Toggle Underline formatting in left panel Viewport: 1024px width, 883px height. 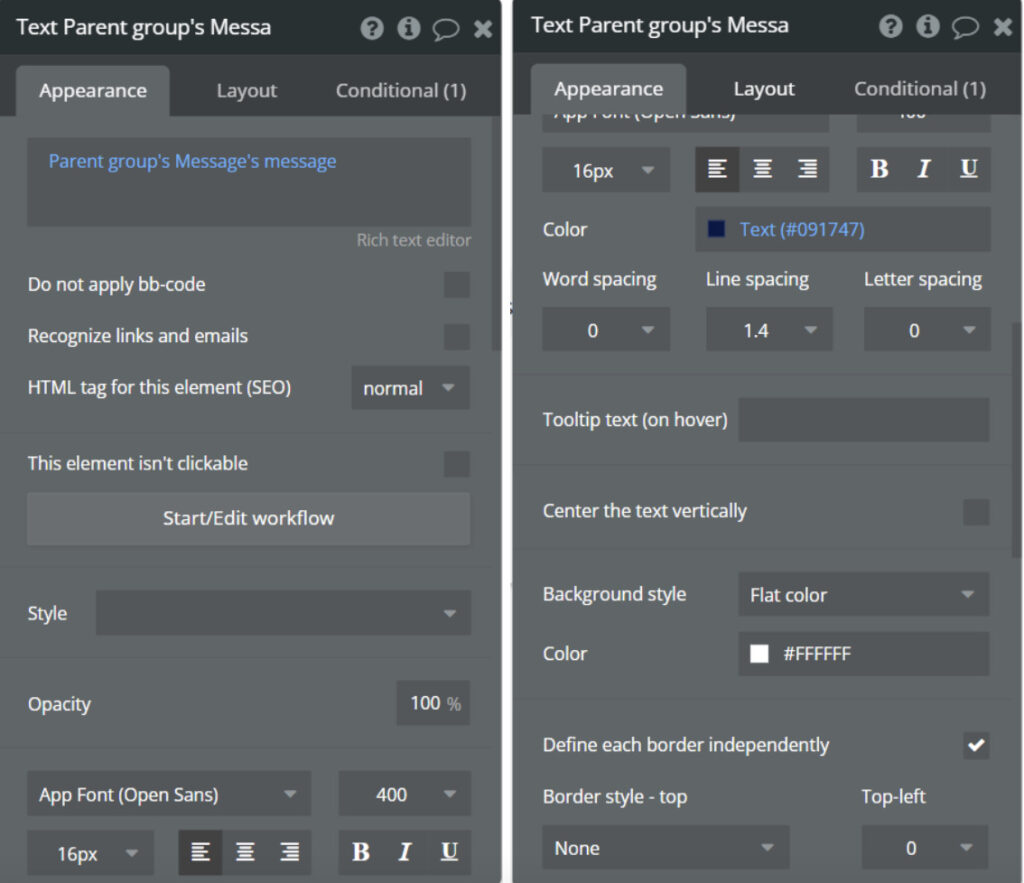tap(449, 852)
